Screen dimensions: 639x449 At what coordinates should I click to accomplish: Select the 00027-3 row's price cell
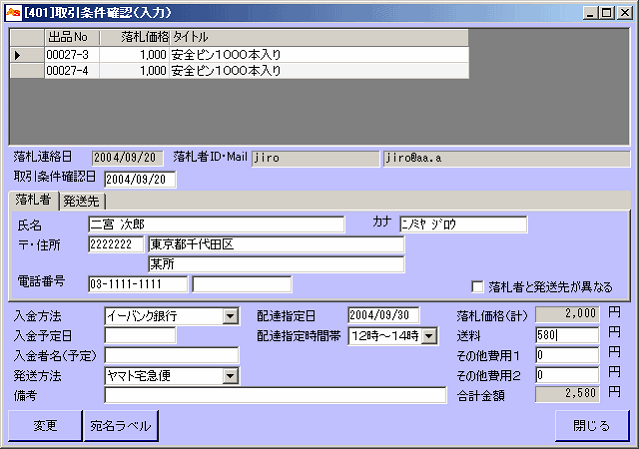[134, 55]
